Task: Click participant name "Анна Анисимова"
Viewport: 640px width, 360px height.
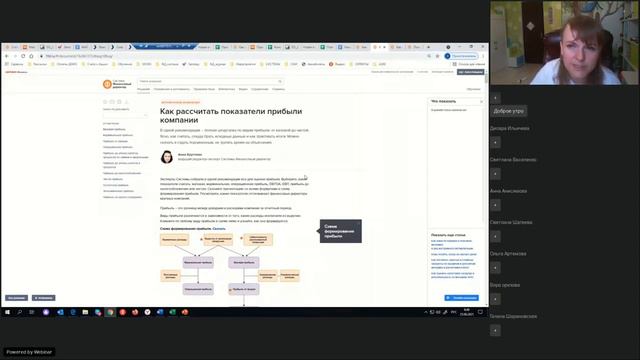Action: pos(509,191)
